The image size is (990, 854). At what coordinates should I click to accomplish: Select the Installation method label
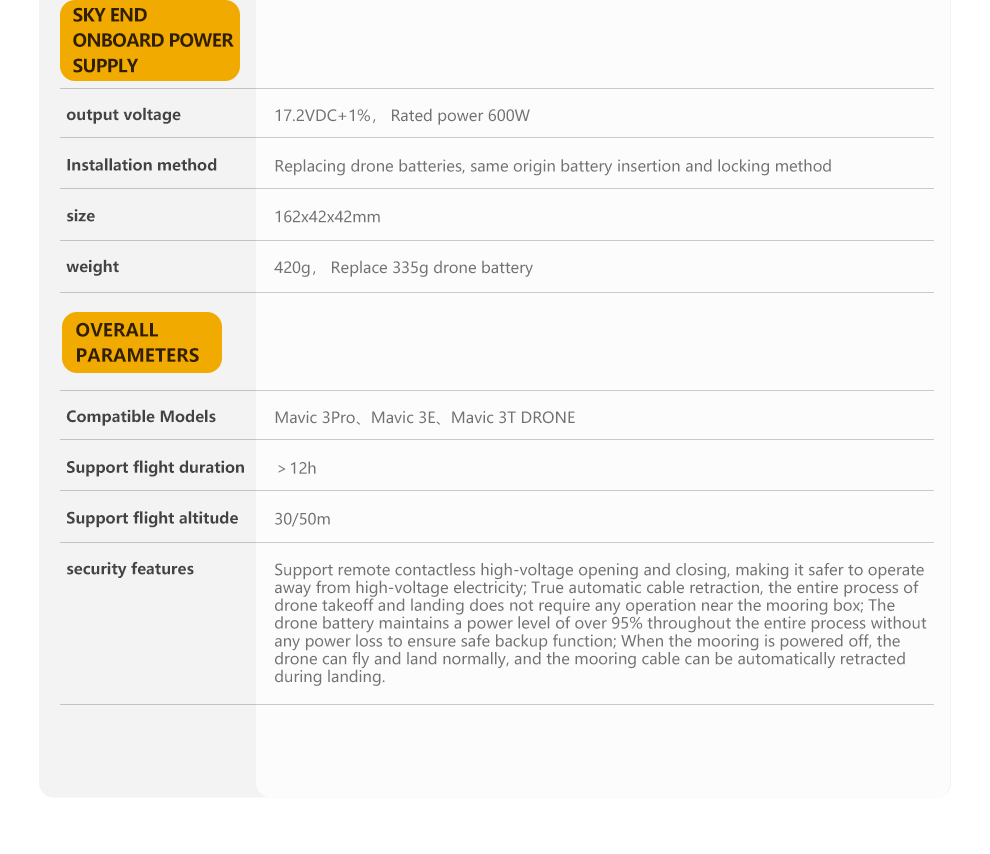tap(141, 165)
